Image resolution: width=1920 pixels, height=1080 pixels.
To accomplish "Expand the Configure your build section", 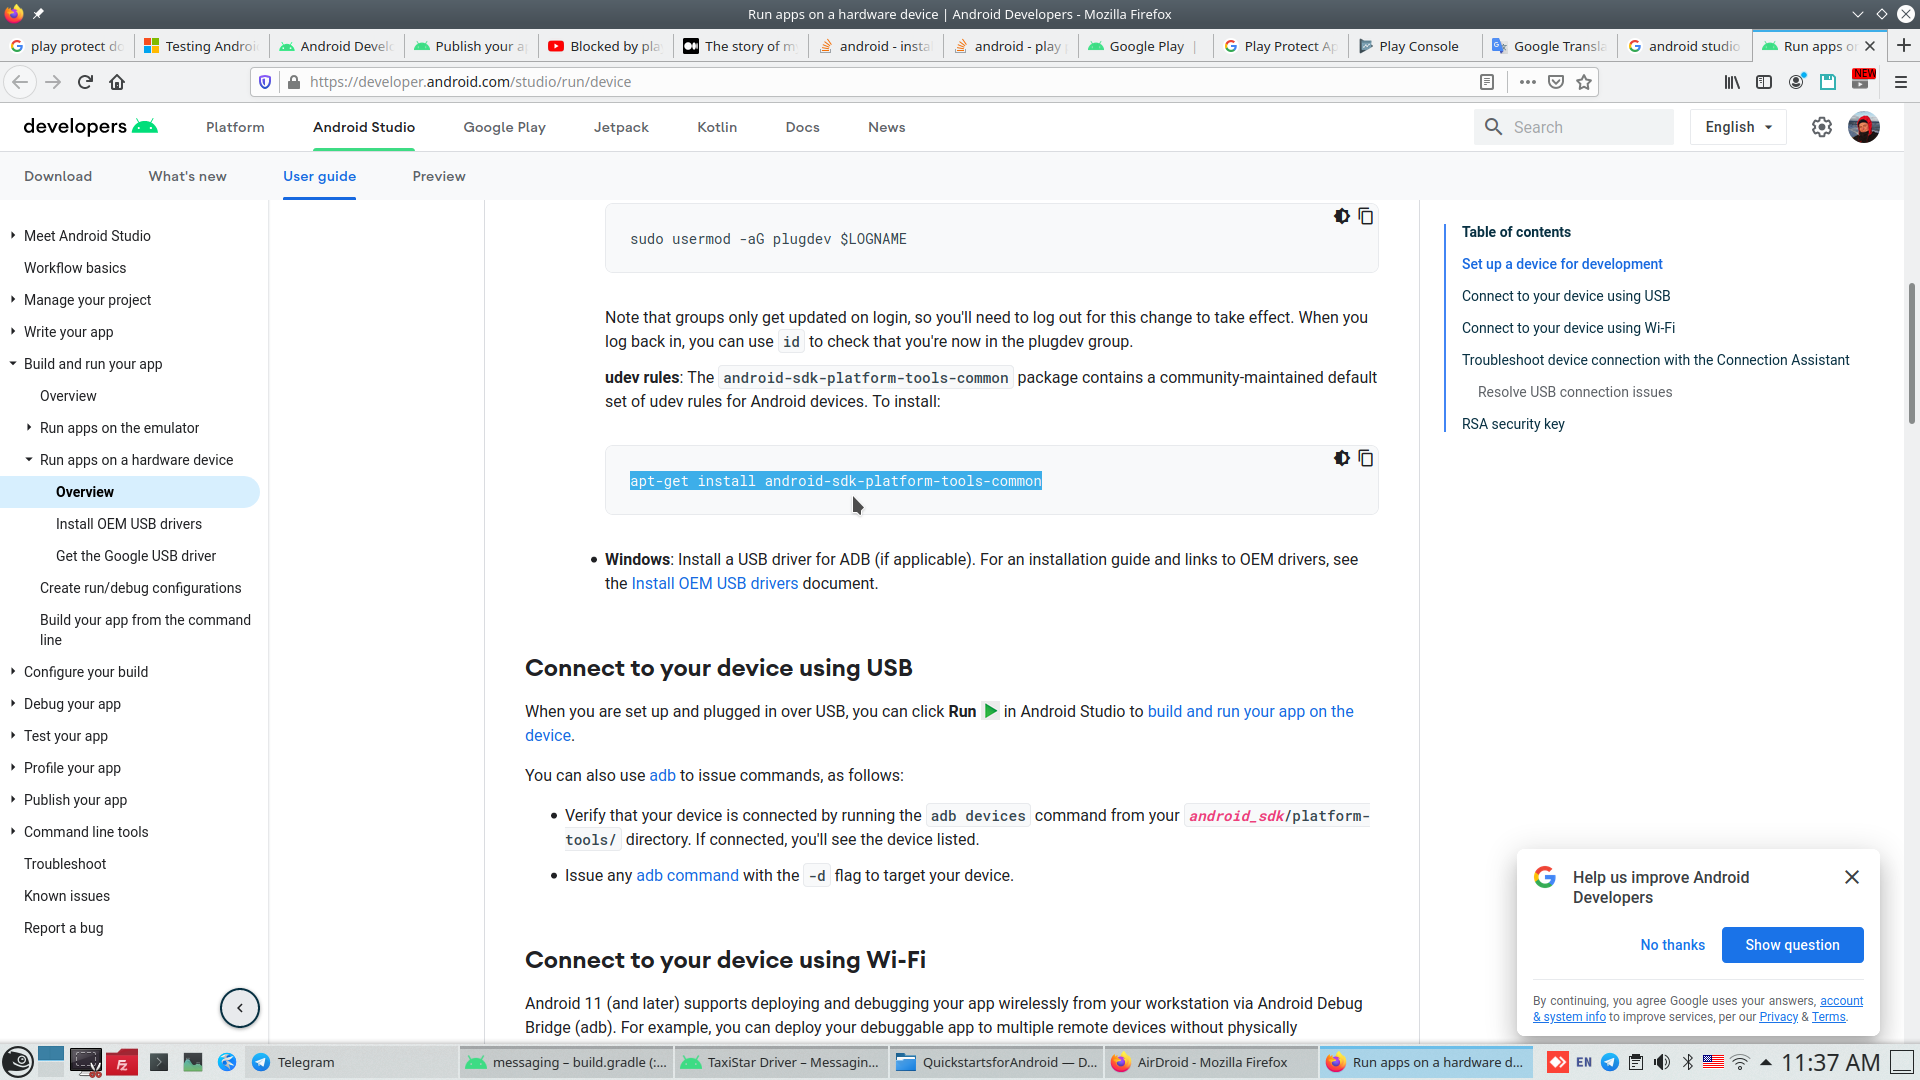I will [13, 672].
